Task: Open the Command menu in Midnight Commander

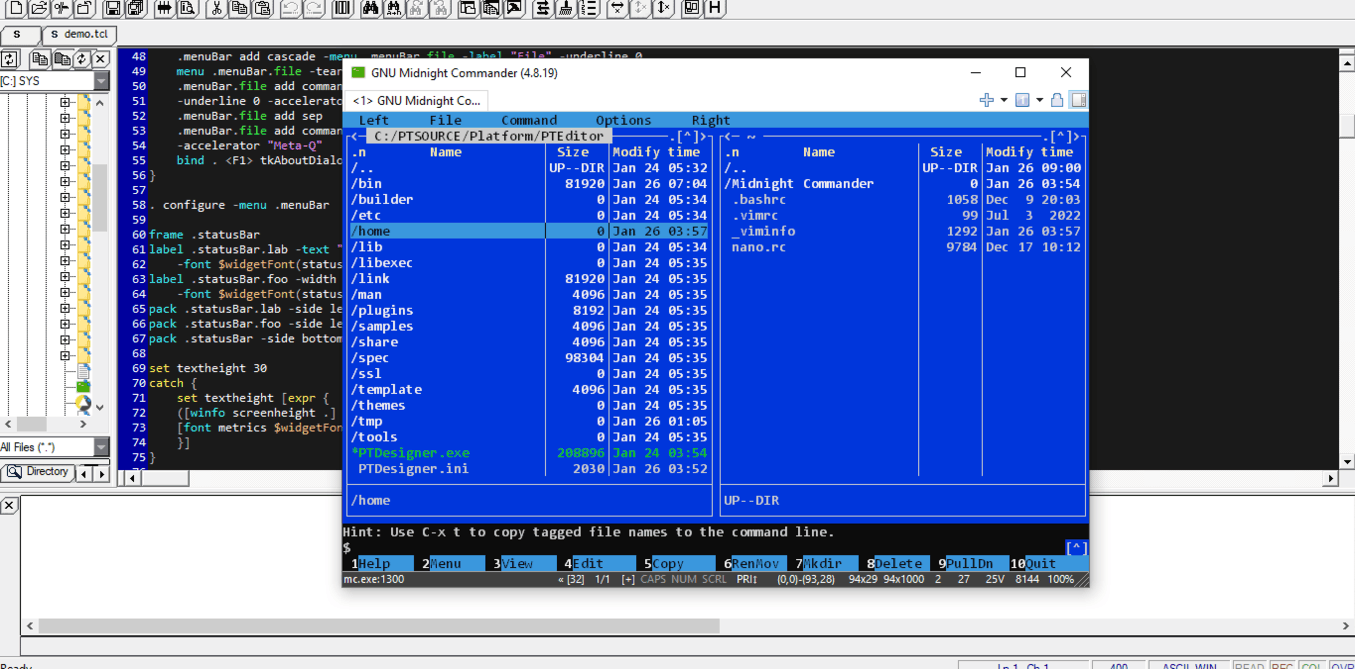Action: (529, 120)
